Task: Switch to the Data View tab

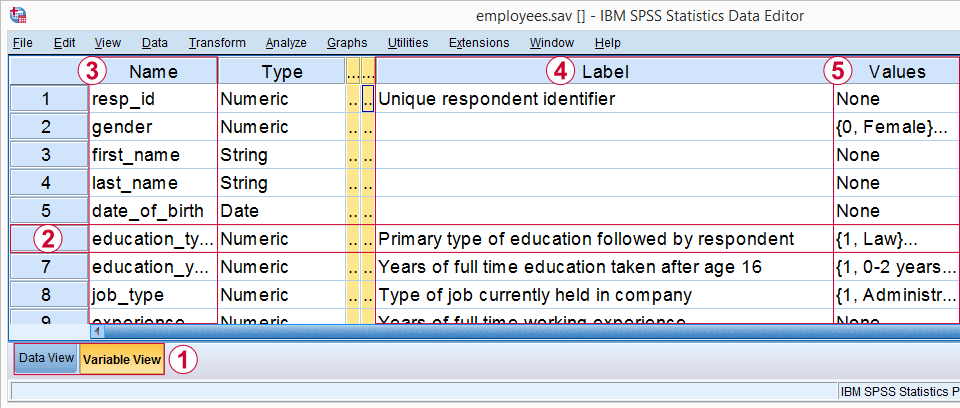Action: [x=46, y=358]
